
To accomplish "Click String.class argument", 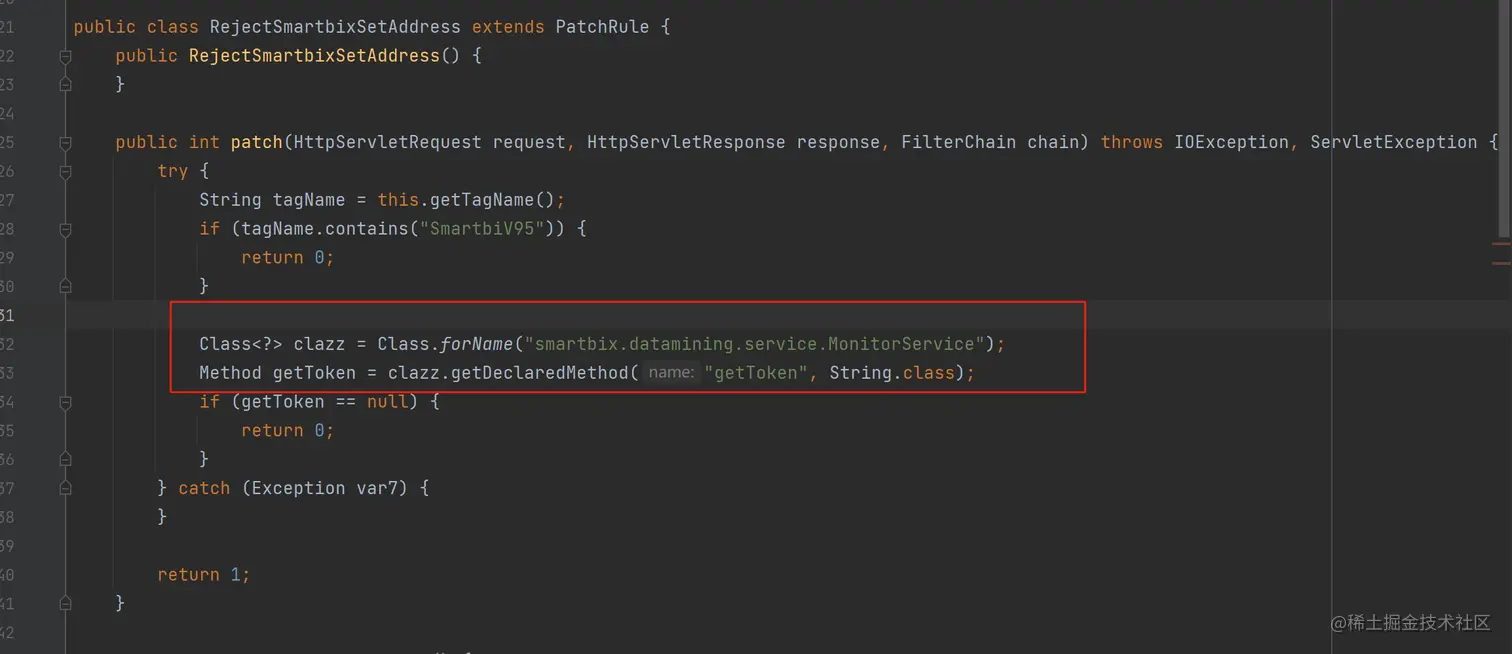I will point(892,373).
